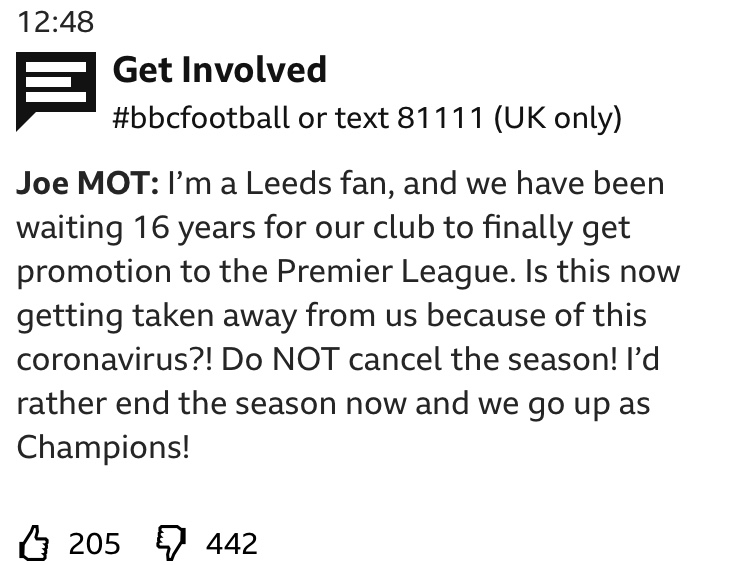Viewport: 750px width, 565px height.
Task: Click the thumbs up like icon
Action: (x=34, y=543)
